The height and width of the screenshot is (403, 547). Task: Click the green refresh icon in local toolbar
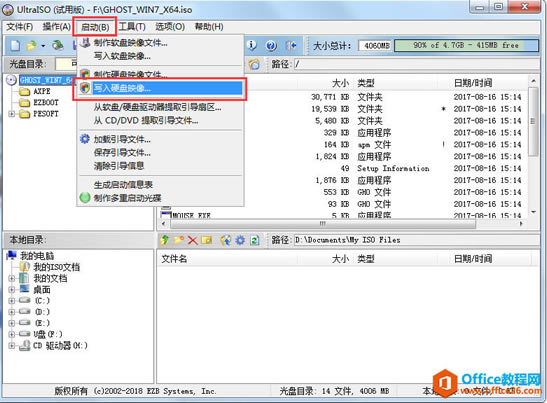point(255,240)
